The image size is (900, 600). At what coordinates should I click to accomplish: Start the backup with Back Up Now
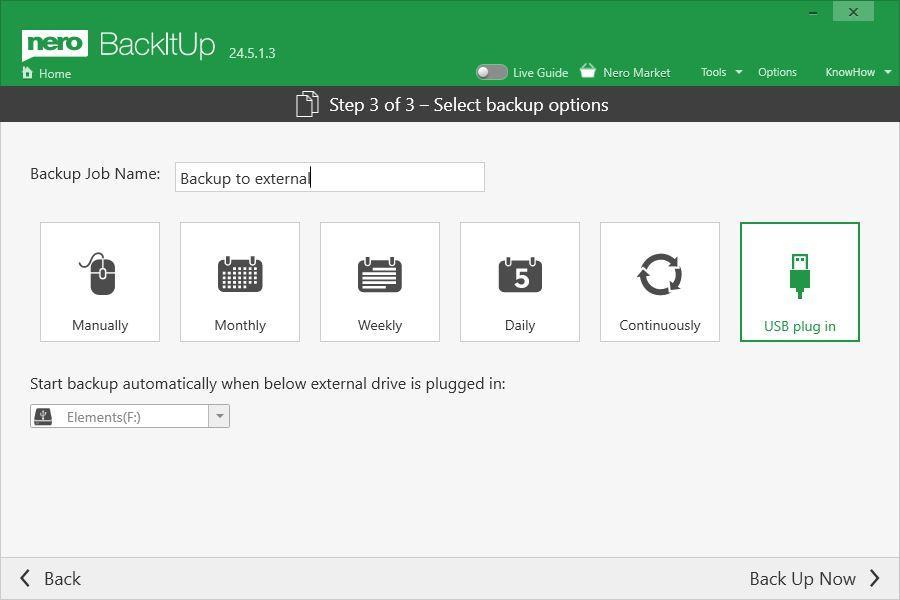[802, 578]
